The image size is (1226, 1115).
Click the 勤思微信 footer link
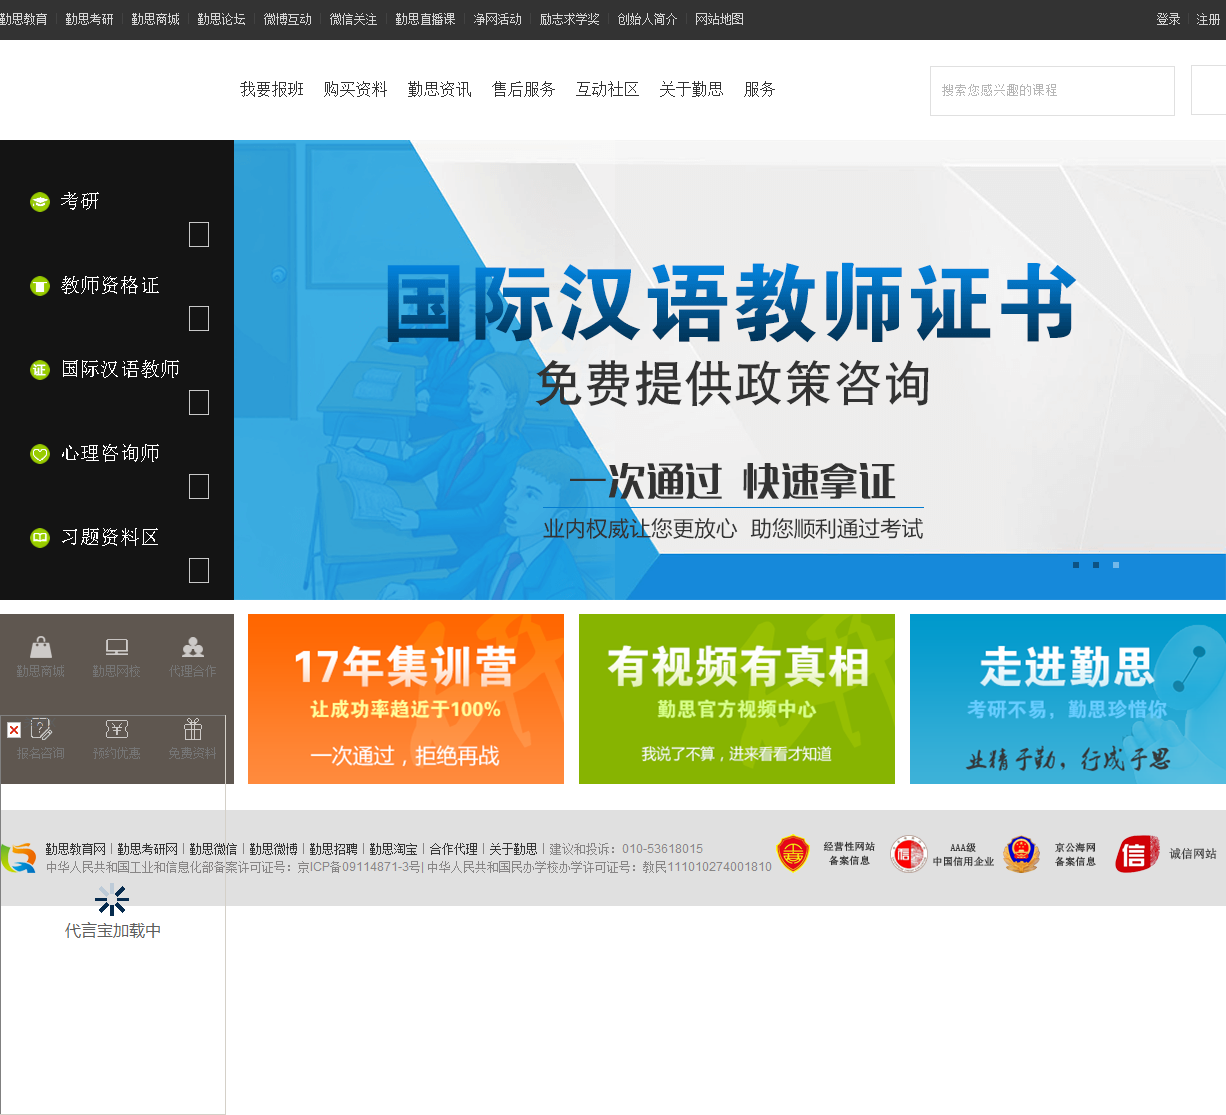click(213, 849)
